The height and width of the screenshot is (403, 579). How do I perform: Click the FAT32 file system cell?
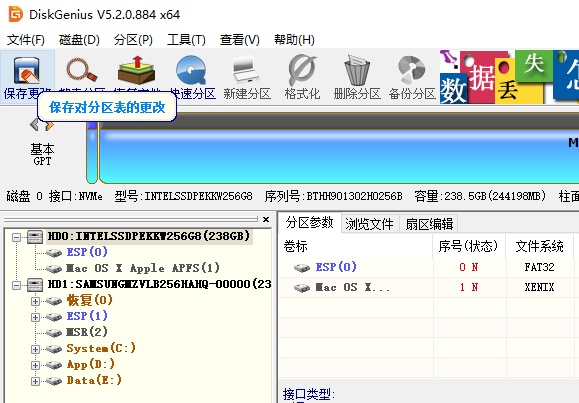click(x=539, y=267)
